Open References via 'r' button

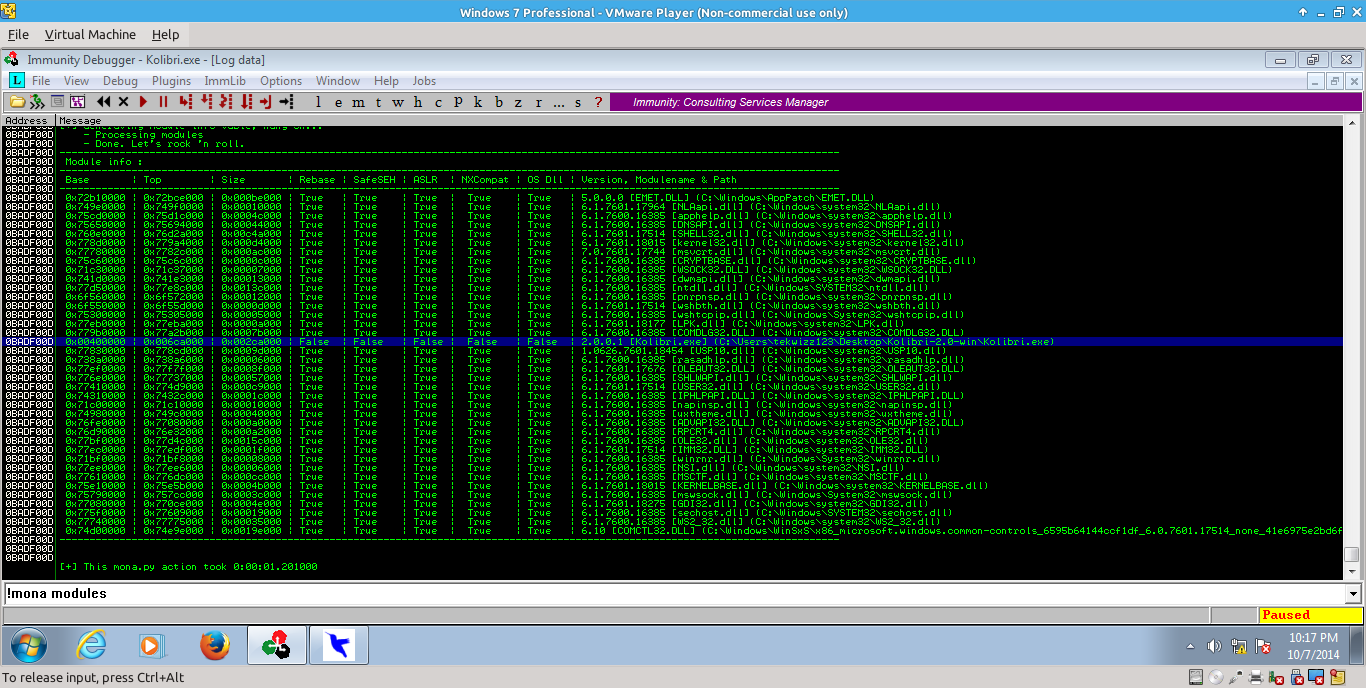[538, 102]
